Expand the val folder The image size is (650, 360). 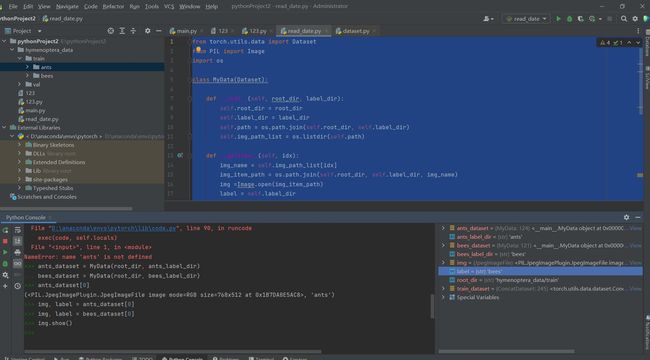[x=19, y=84]
